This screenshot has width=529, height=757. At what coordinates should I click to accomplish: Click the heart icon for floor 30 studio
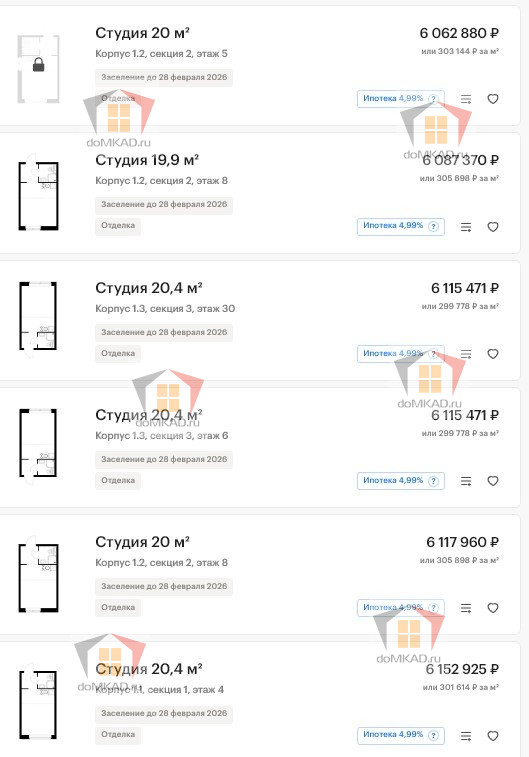(x=492, y=354)
